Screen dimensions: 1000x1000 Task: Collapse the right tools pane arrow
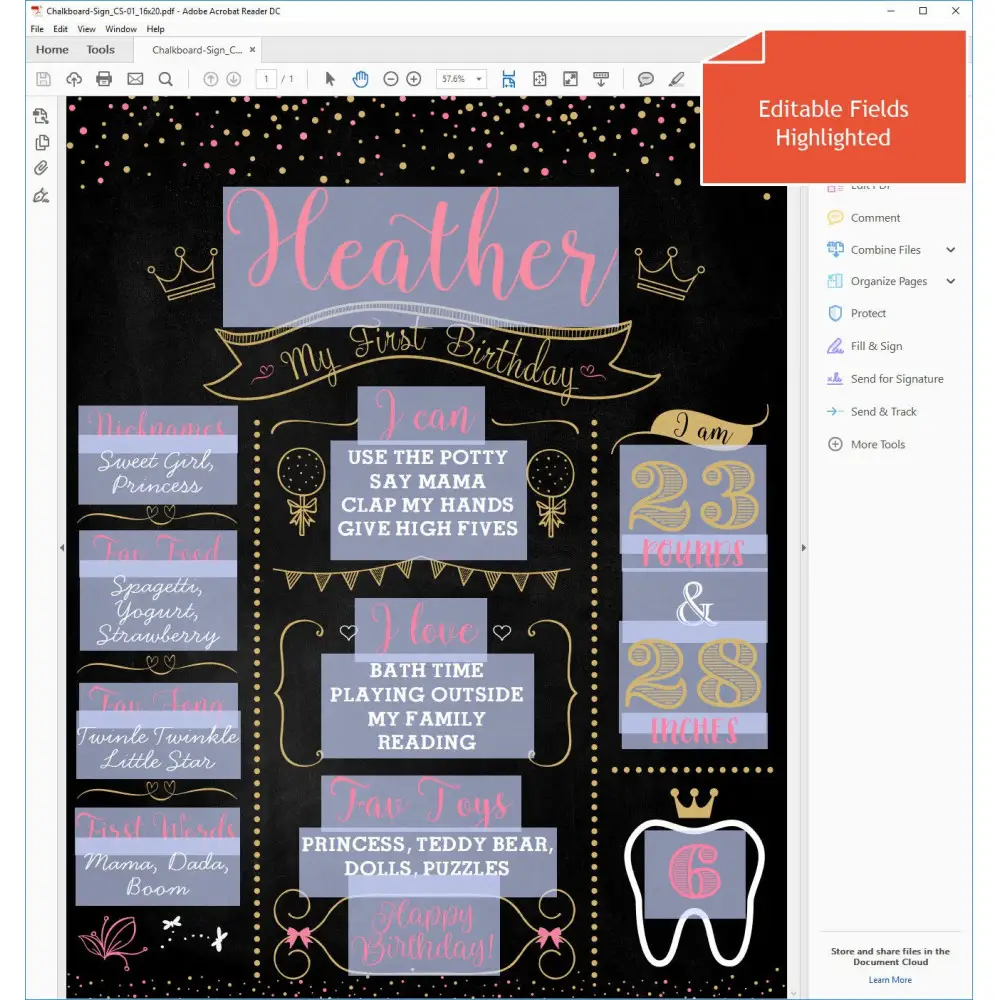click(802, 547)
